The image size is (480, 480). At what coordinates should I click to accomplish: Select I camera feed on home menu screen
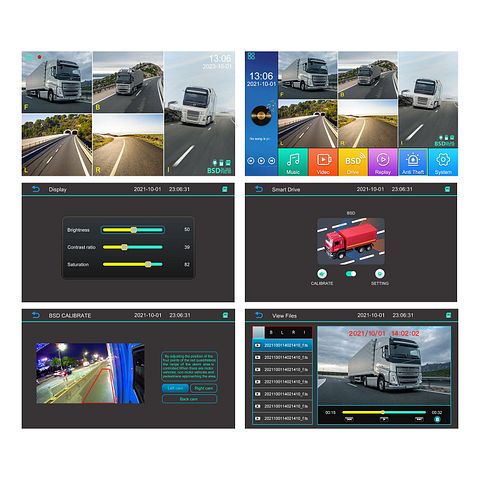[x=428, y=99]
